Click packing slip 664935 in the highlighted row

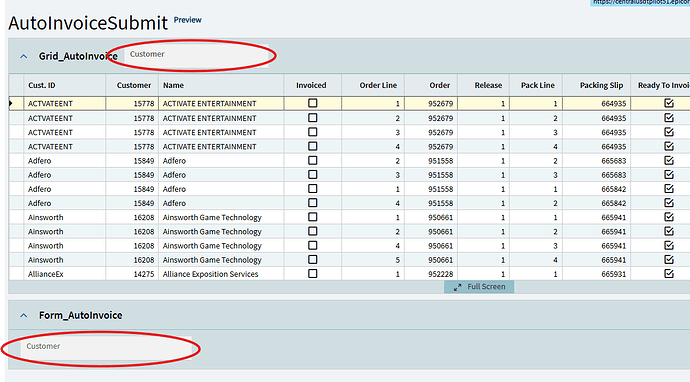pos(613,103)
